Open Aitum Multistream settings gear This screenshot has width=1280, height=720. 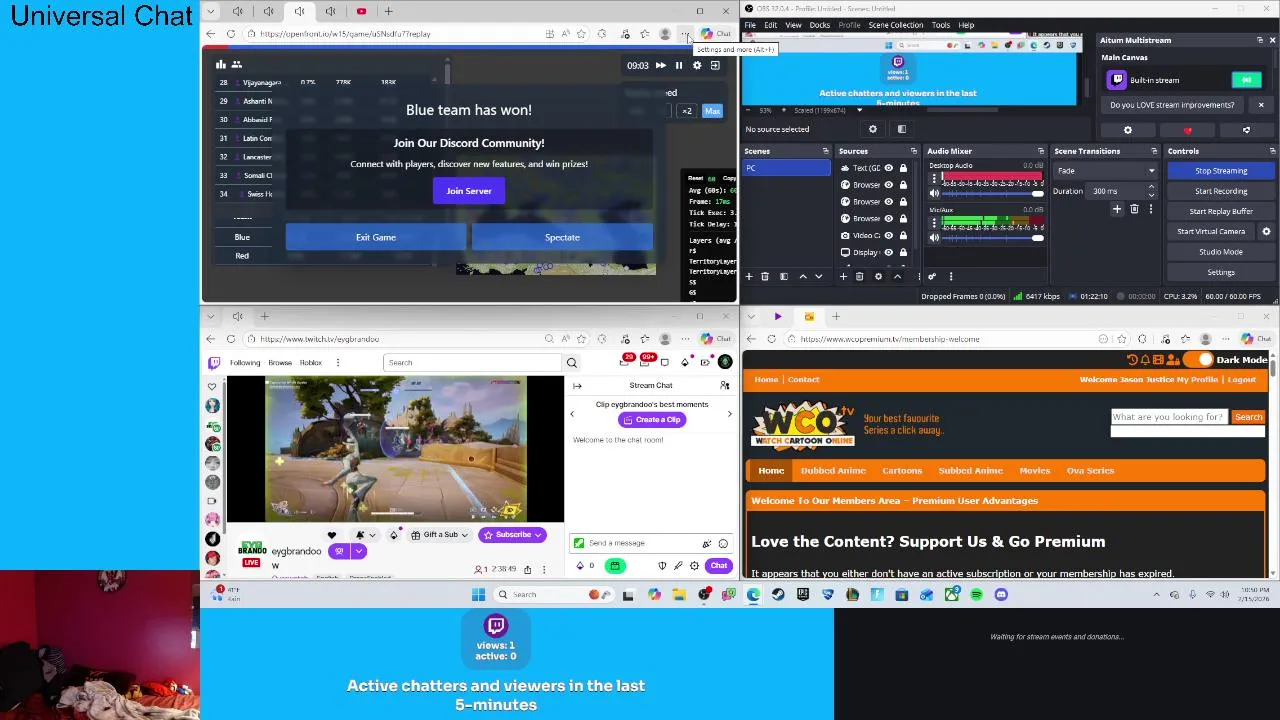tap(1128, 130)
